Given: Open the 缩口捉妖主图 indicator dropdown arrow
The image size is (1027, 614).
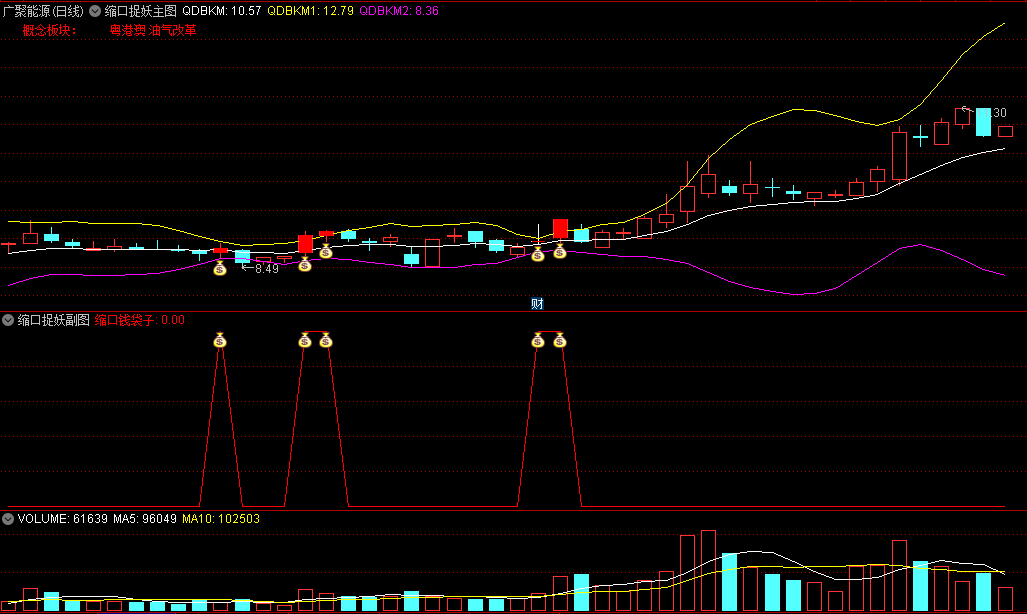Looking at the screenshot, I should pos(95,11).
